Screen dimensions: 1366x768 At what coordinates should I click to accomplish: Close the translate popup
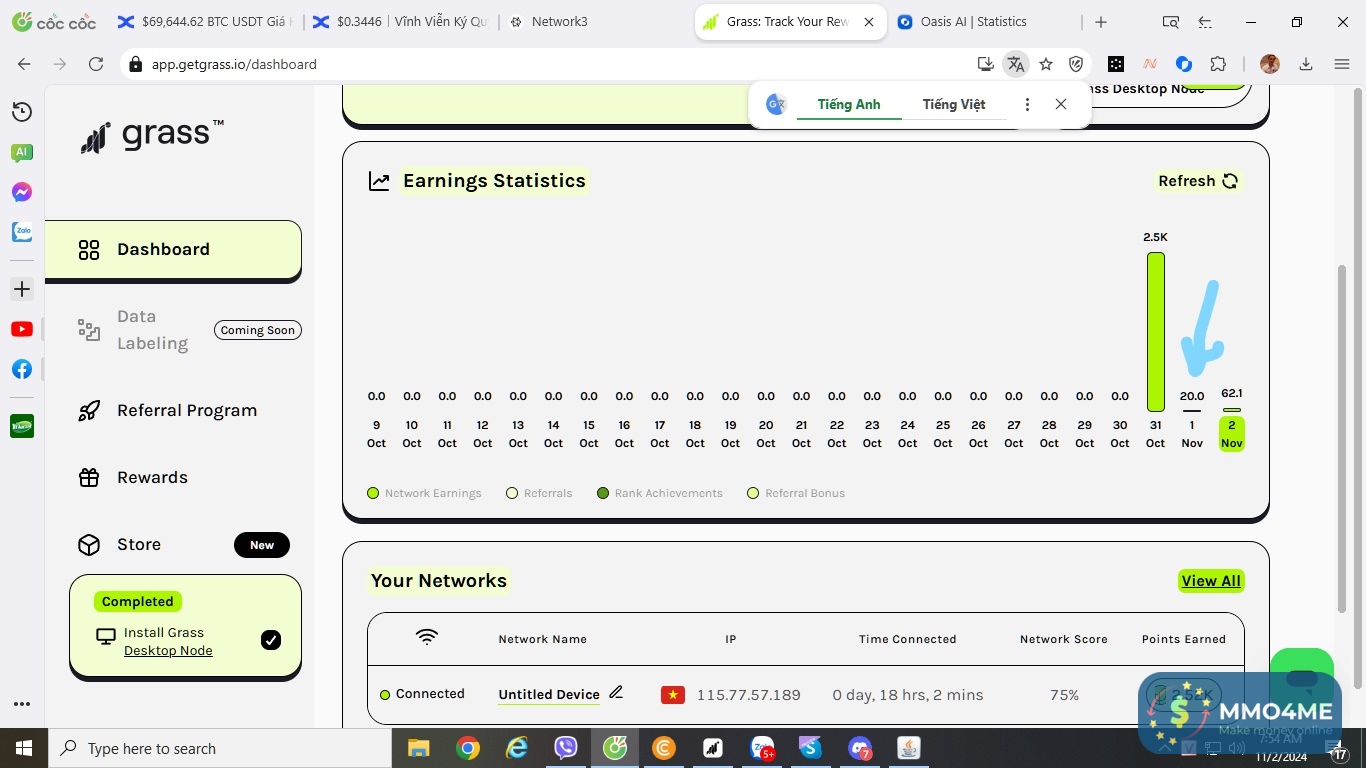(x=1061, y=104)
